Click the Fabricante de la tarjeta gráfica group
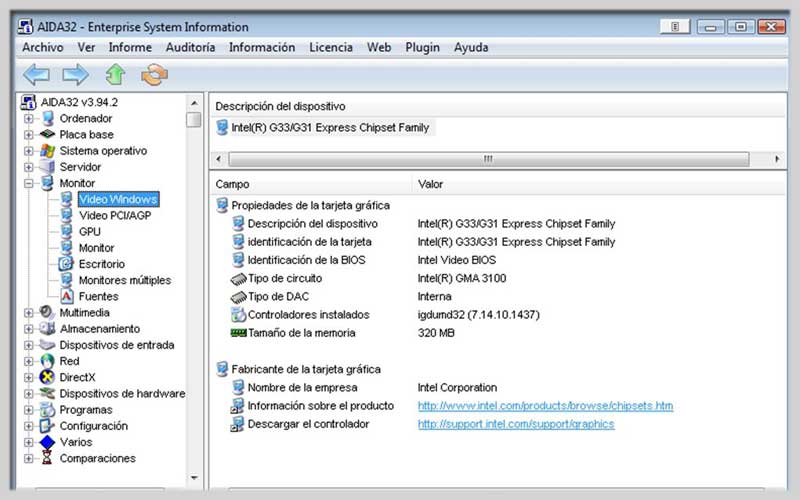Screen dimensions: 800x500 click(x=306, y=369)
